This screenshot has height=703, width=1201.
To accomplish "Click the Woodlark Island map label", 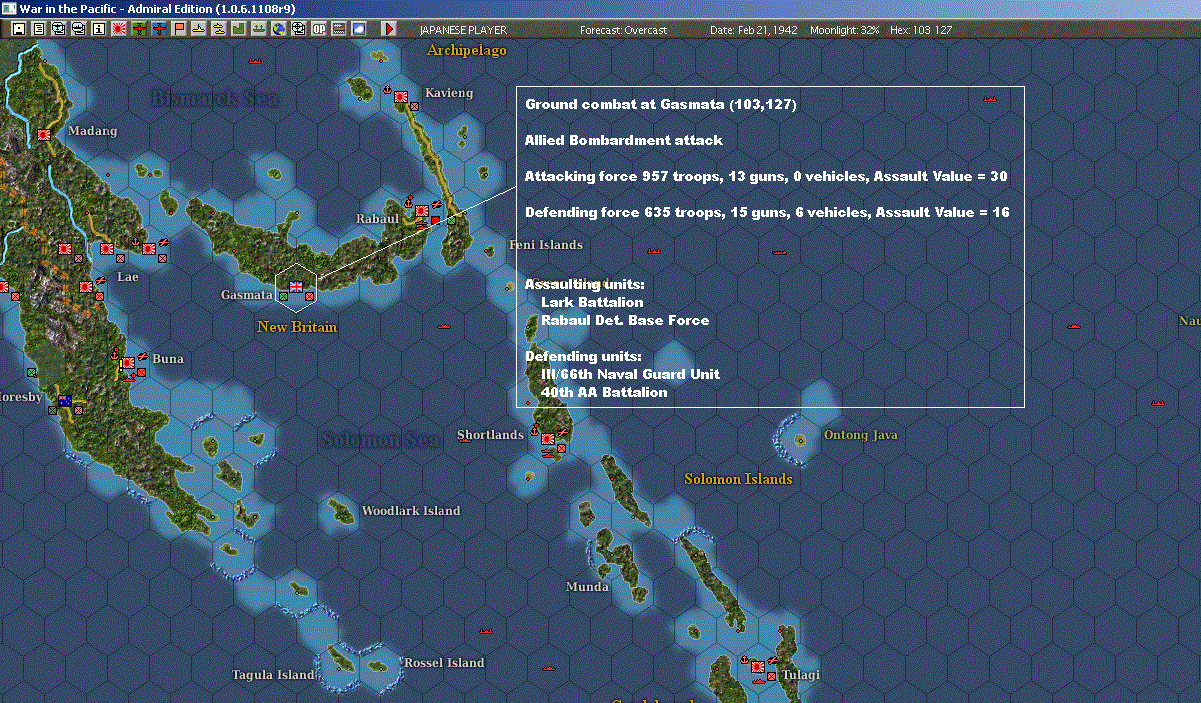I will point(411,511).
